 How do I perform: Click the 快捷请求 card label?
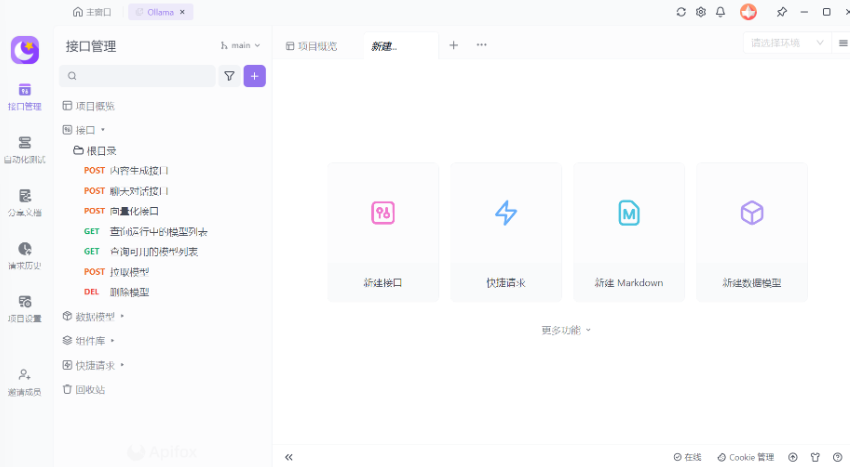pos(506,283)
